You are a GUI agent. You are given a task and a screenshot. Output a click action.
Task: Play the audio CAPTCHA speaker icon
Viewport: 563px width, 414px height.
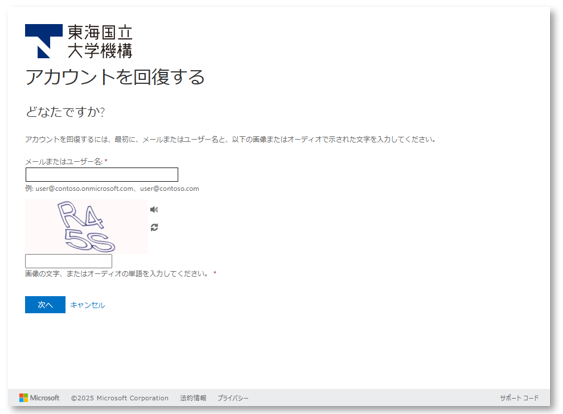tap(154, 209)
